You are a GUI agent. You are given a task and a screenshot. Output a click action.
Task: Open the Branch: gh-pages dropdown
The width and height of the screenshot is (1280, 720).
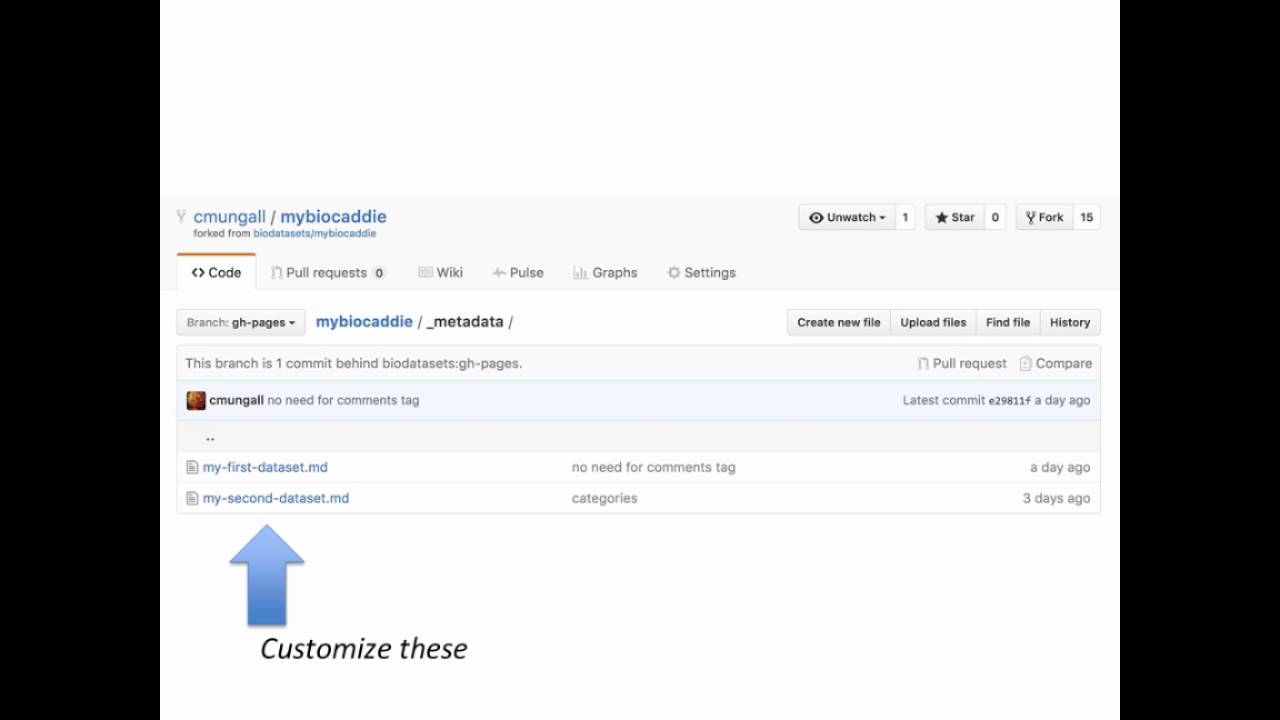pyautogui.click(x=241, y=322)
